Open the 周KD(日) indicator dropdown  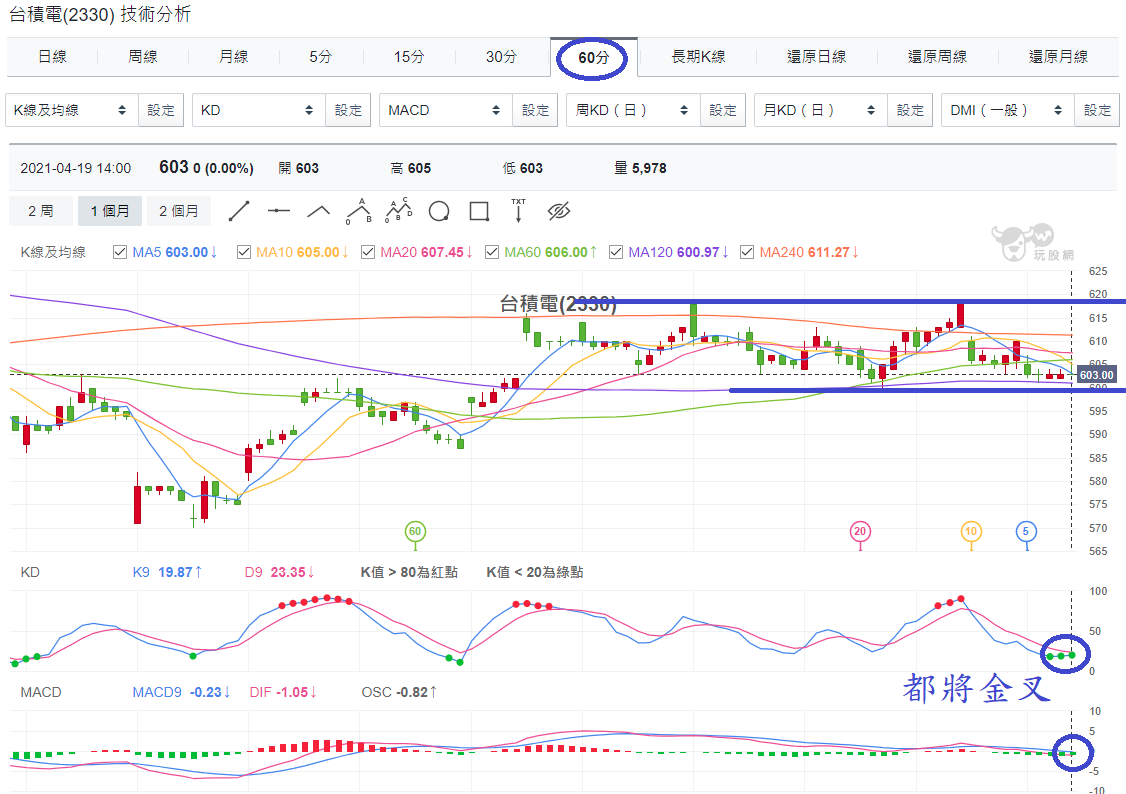point(633,110)
